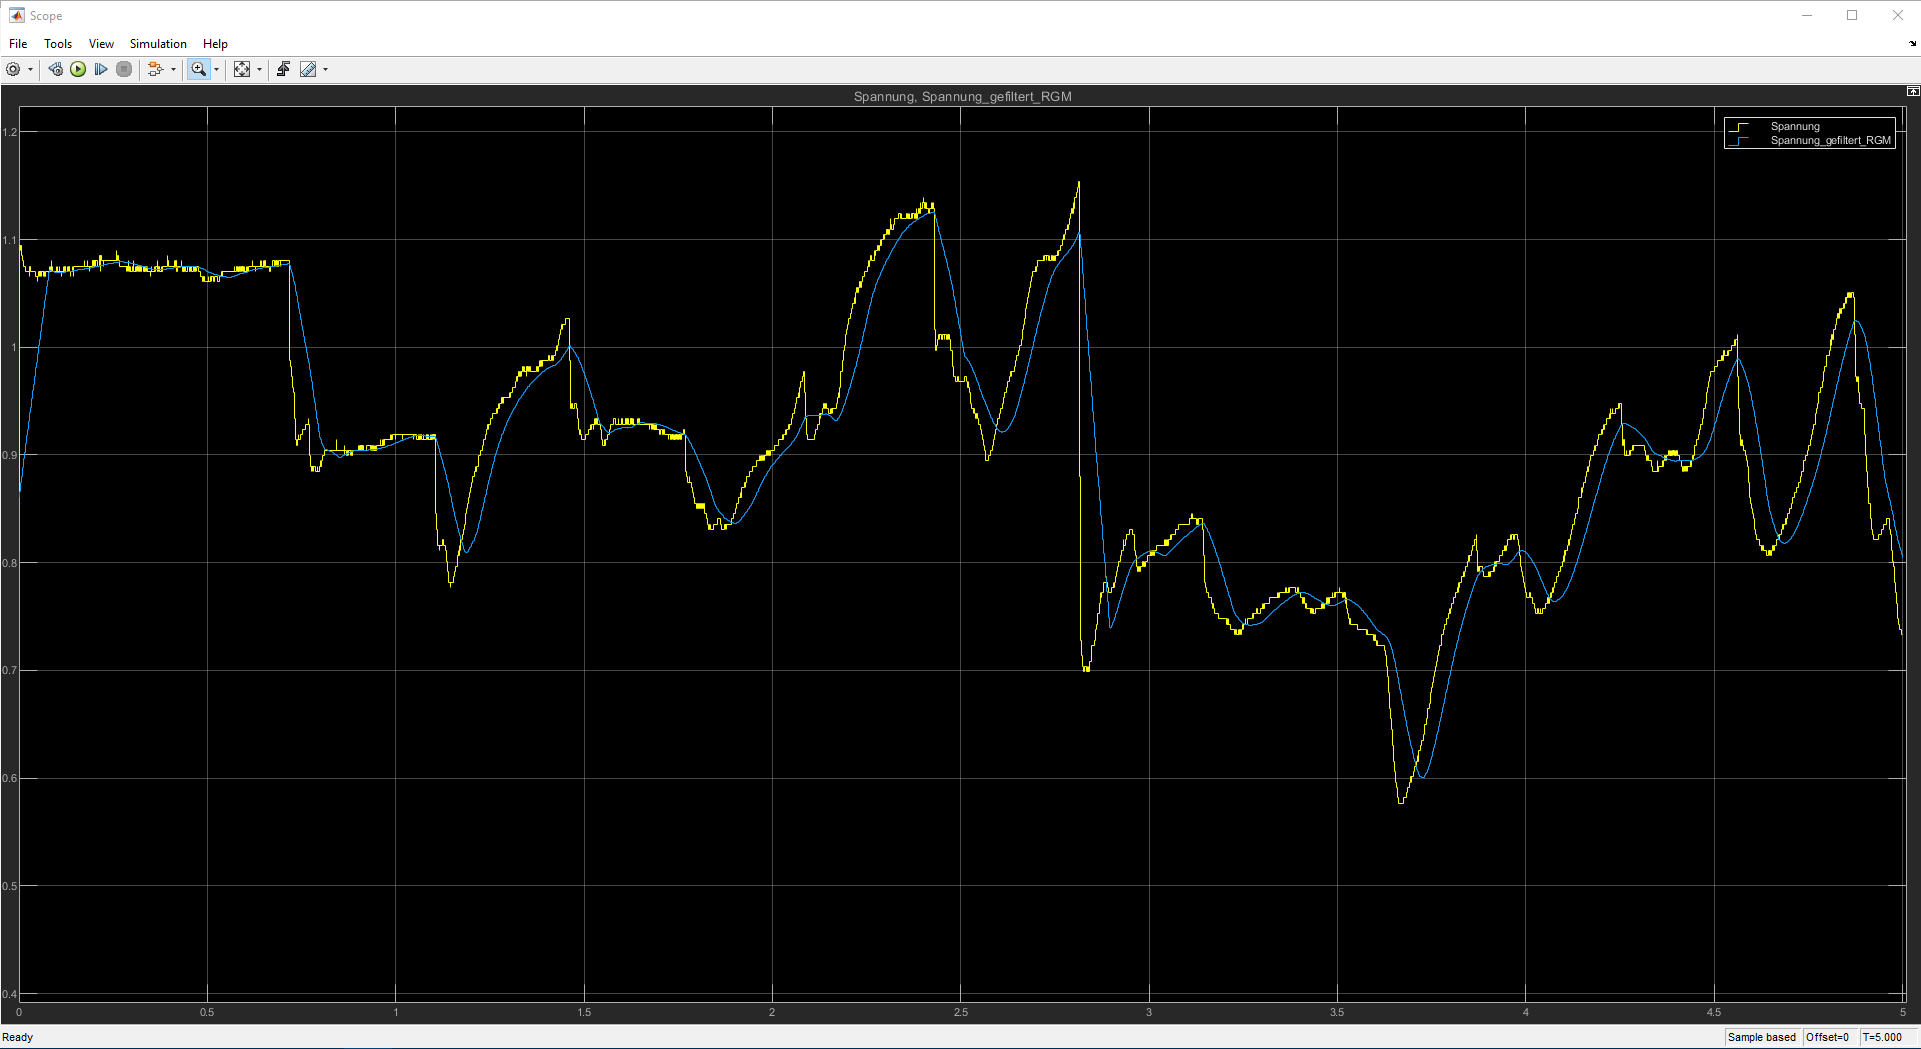Toggle Spannung_gefiltert_RGM signal in legend
This screenshot has width=1921, height=1049.
(1829, 140)
